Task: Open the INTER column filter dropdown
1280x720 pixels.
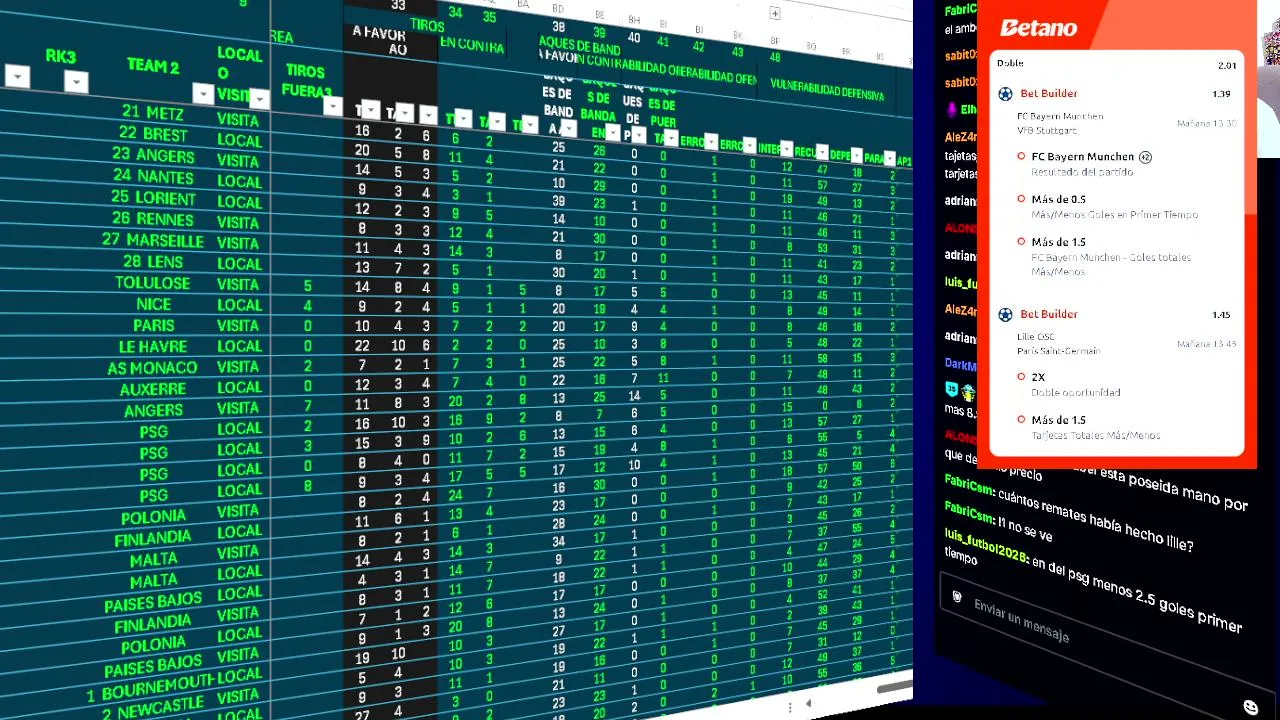Action: pyautogui.click(x=787, y=149)
